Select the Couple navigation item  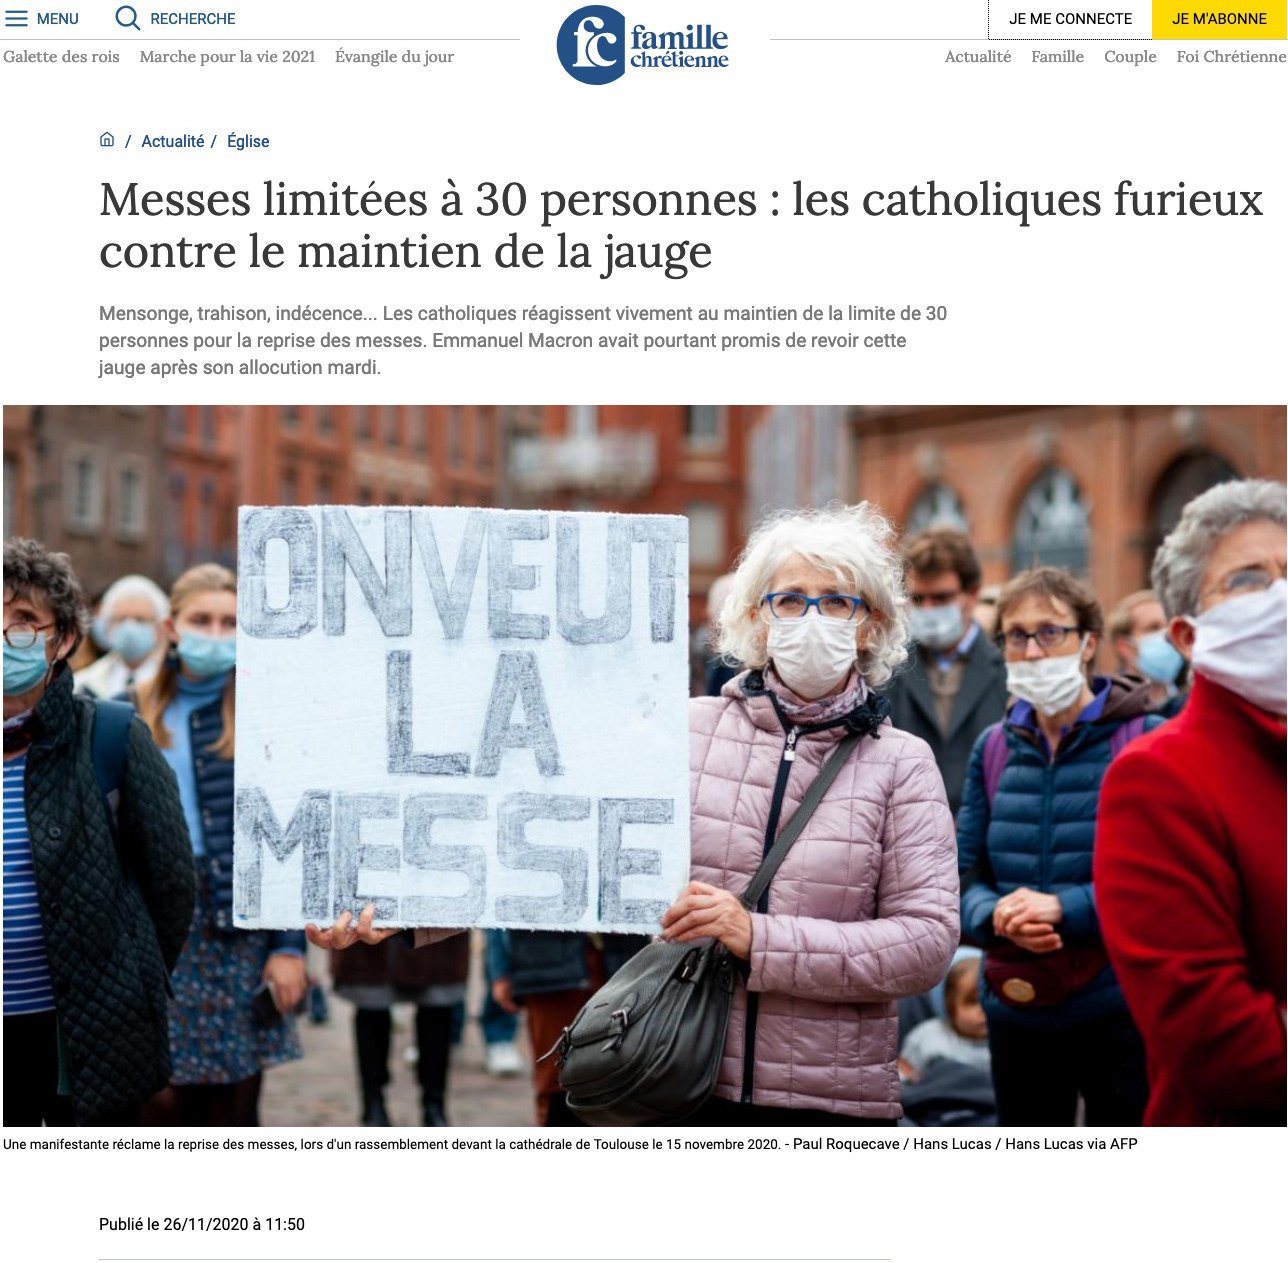point(1130,56)
